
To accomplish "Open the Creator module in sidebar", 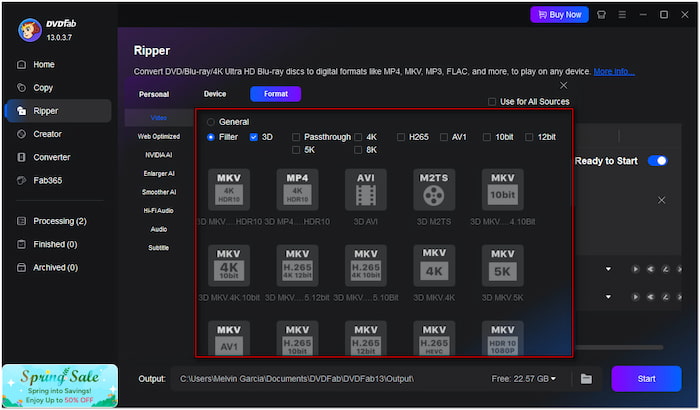I will pyautogui.click(x=58, y=134).
